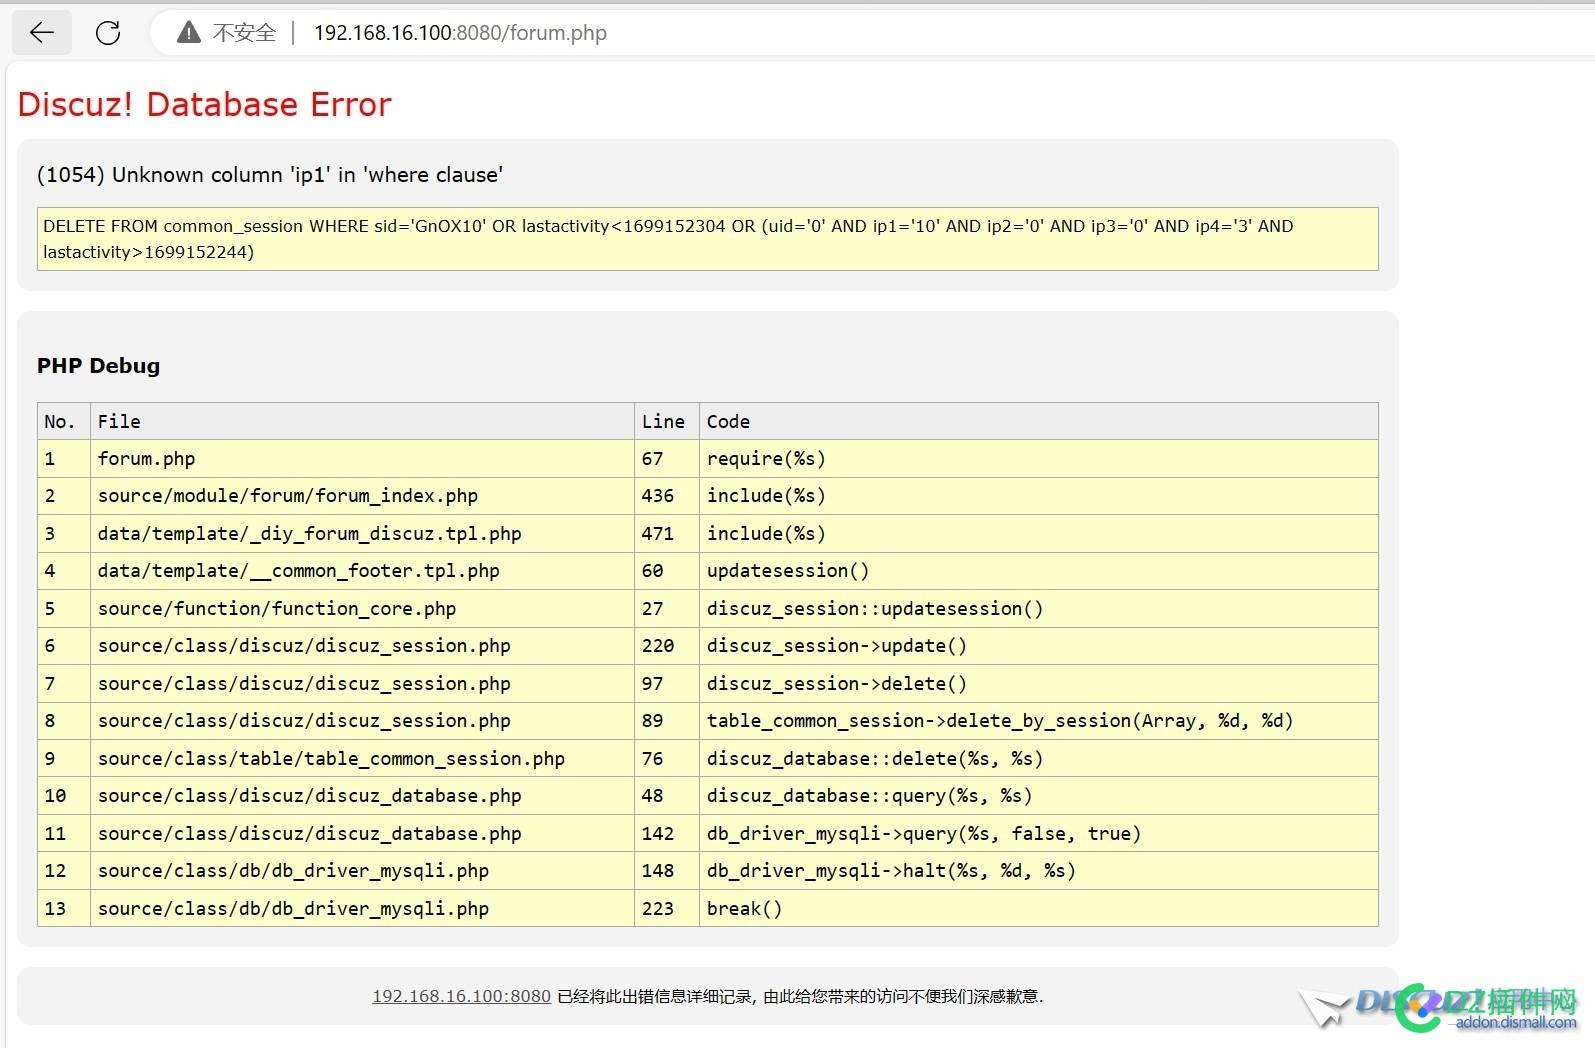Click the not-secure warning triangle icon
This screenshot has height=1048, width=1595.
[x=188, y=33]
